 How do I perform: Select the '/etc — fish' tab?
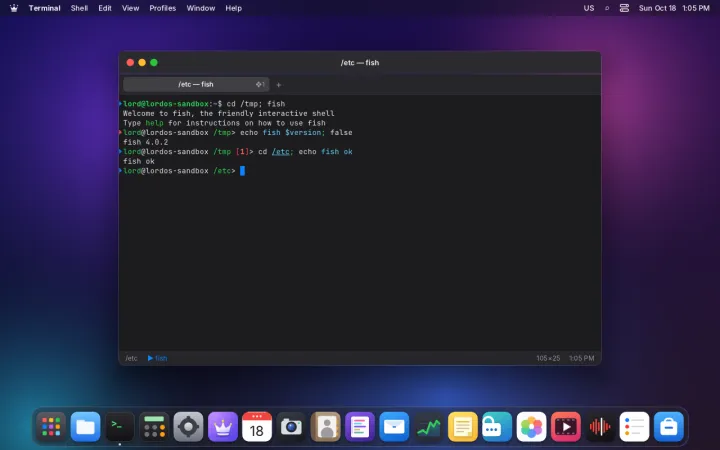pyautogui.click(x=196, y=84)
